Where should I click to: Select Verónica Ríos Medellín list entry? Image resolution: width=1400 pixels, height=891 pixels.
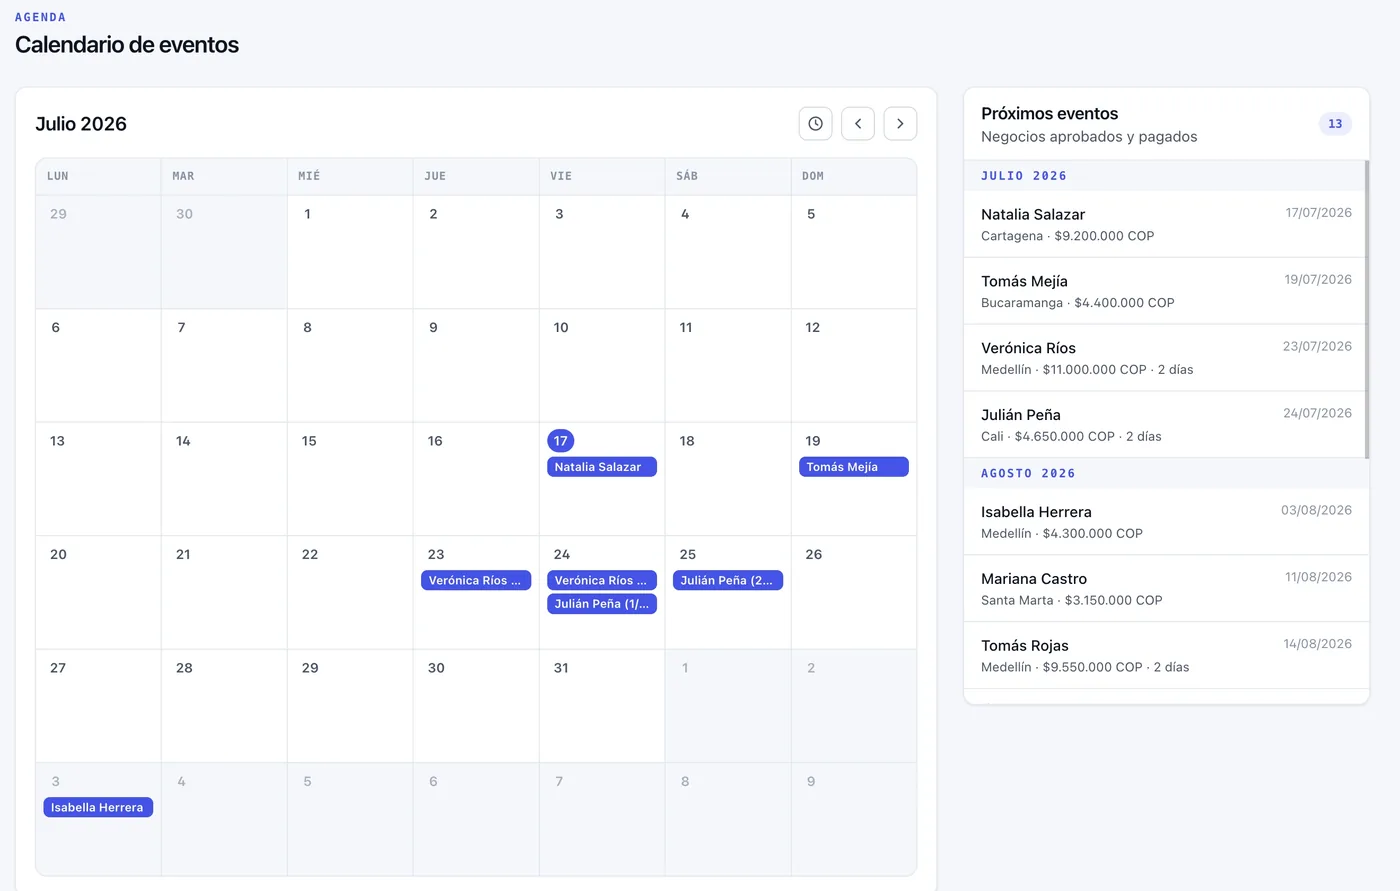click(1165, 358)
